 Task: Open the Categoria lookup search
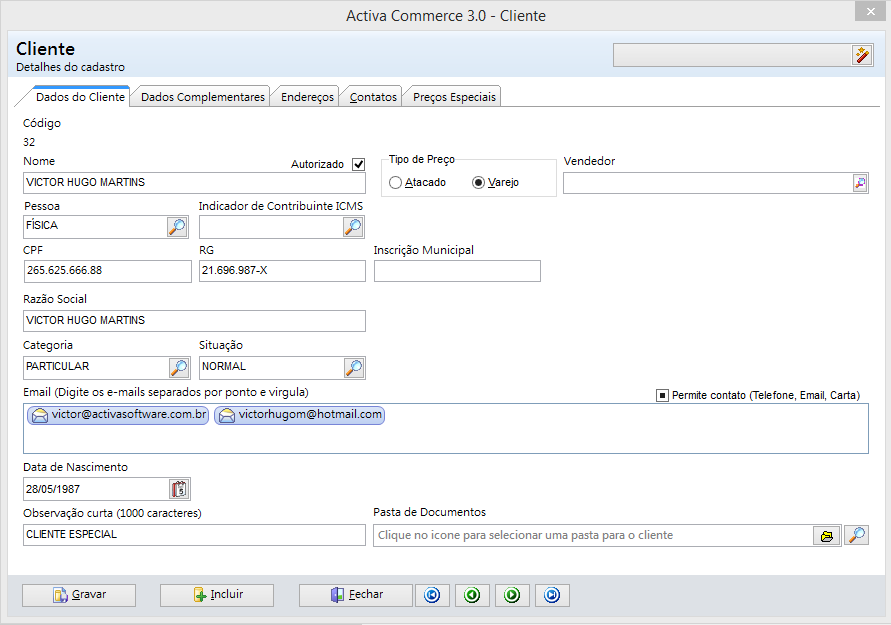[x=177, y=368]
